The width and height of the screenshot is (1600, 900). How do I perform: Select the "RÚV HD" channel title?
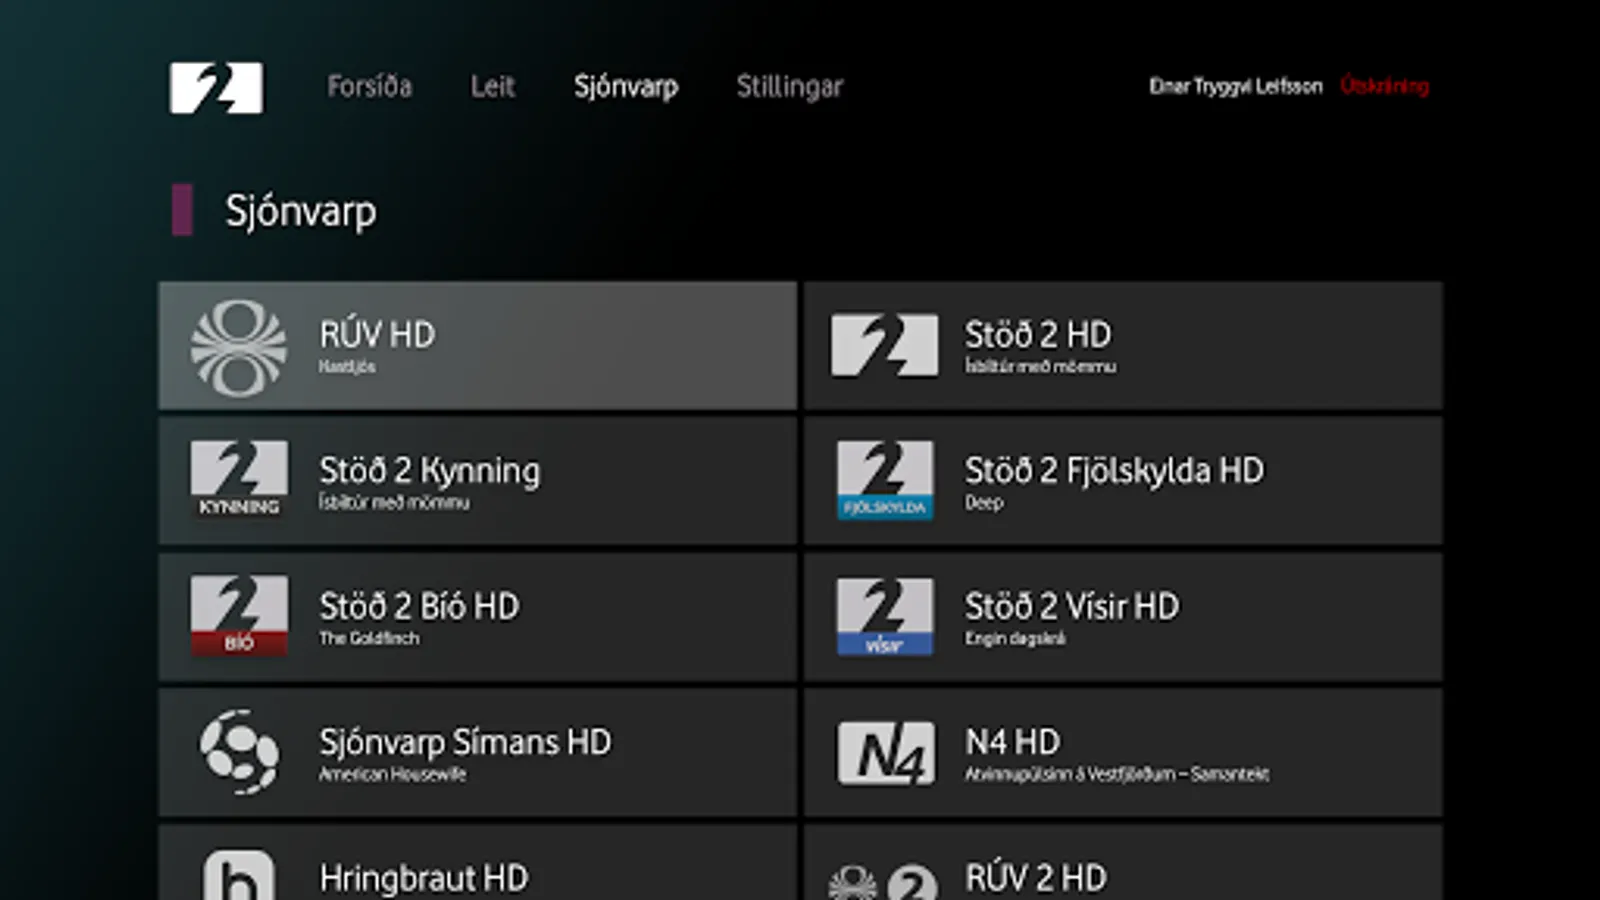377,335
